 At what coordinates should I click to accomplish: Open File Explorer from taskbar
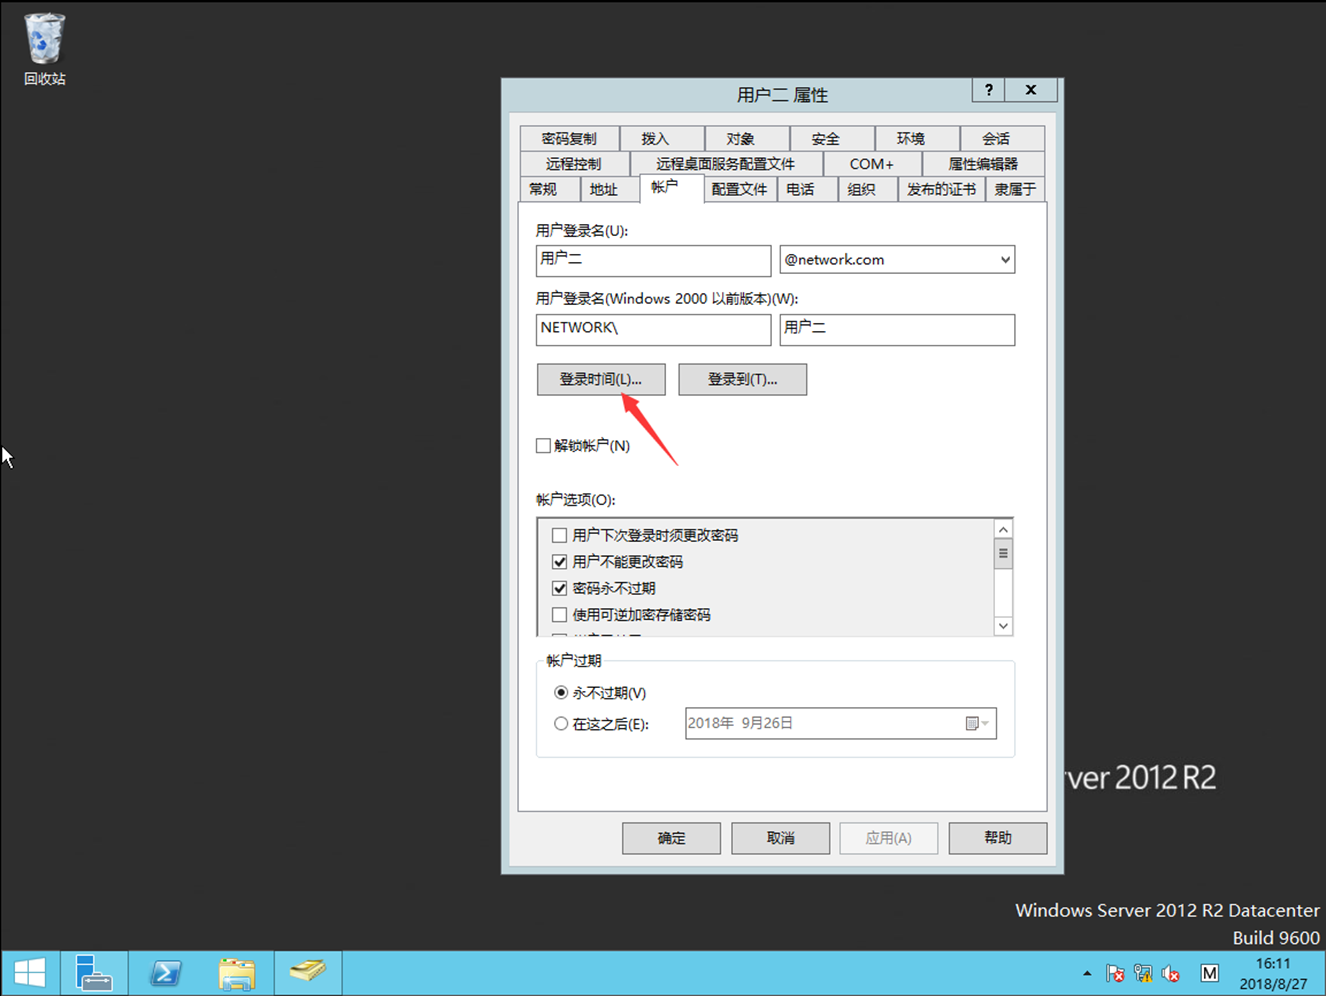click(237, 973)
